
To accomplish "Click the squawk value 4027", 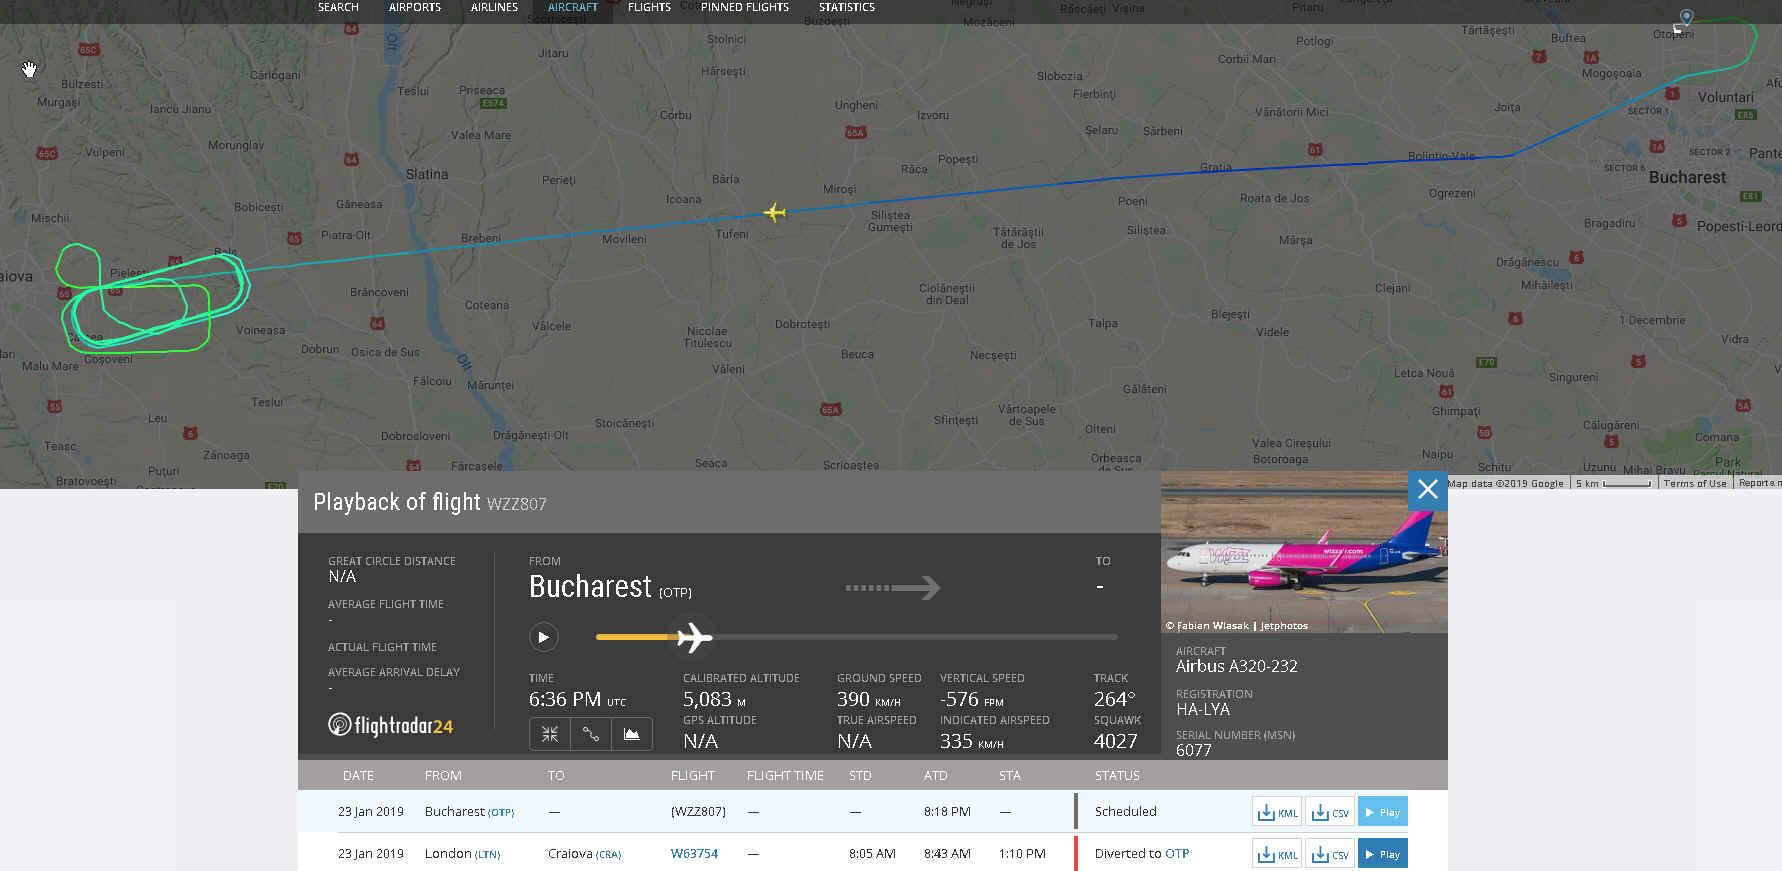I will click(1115, 741).
